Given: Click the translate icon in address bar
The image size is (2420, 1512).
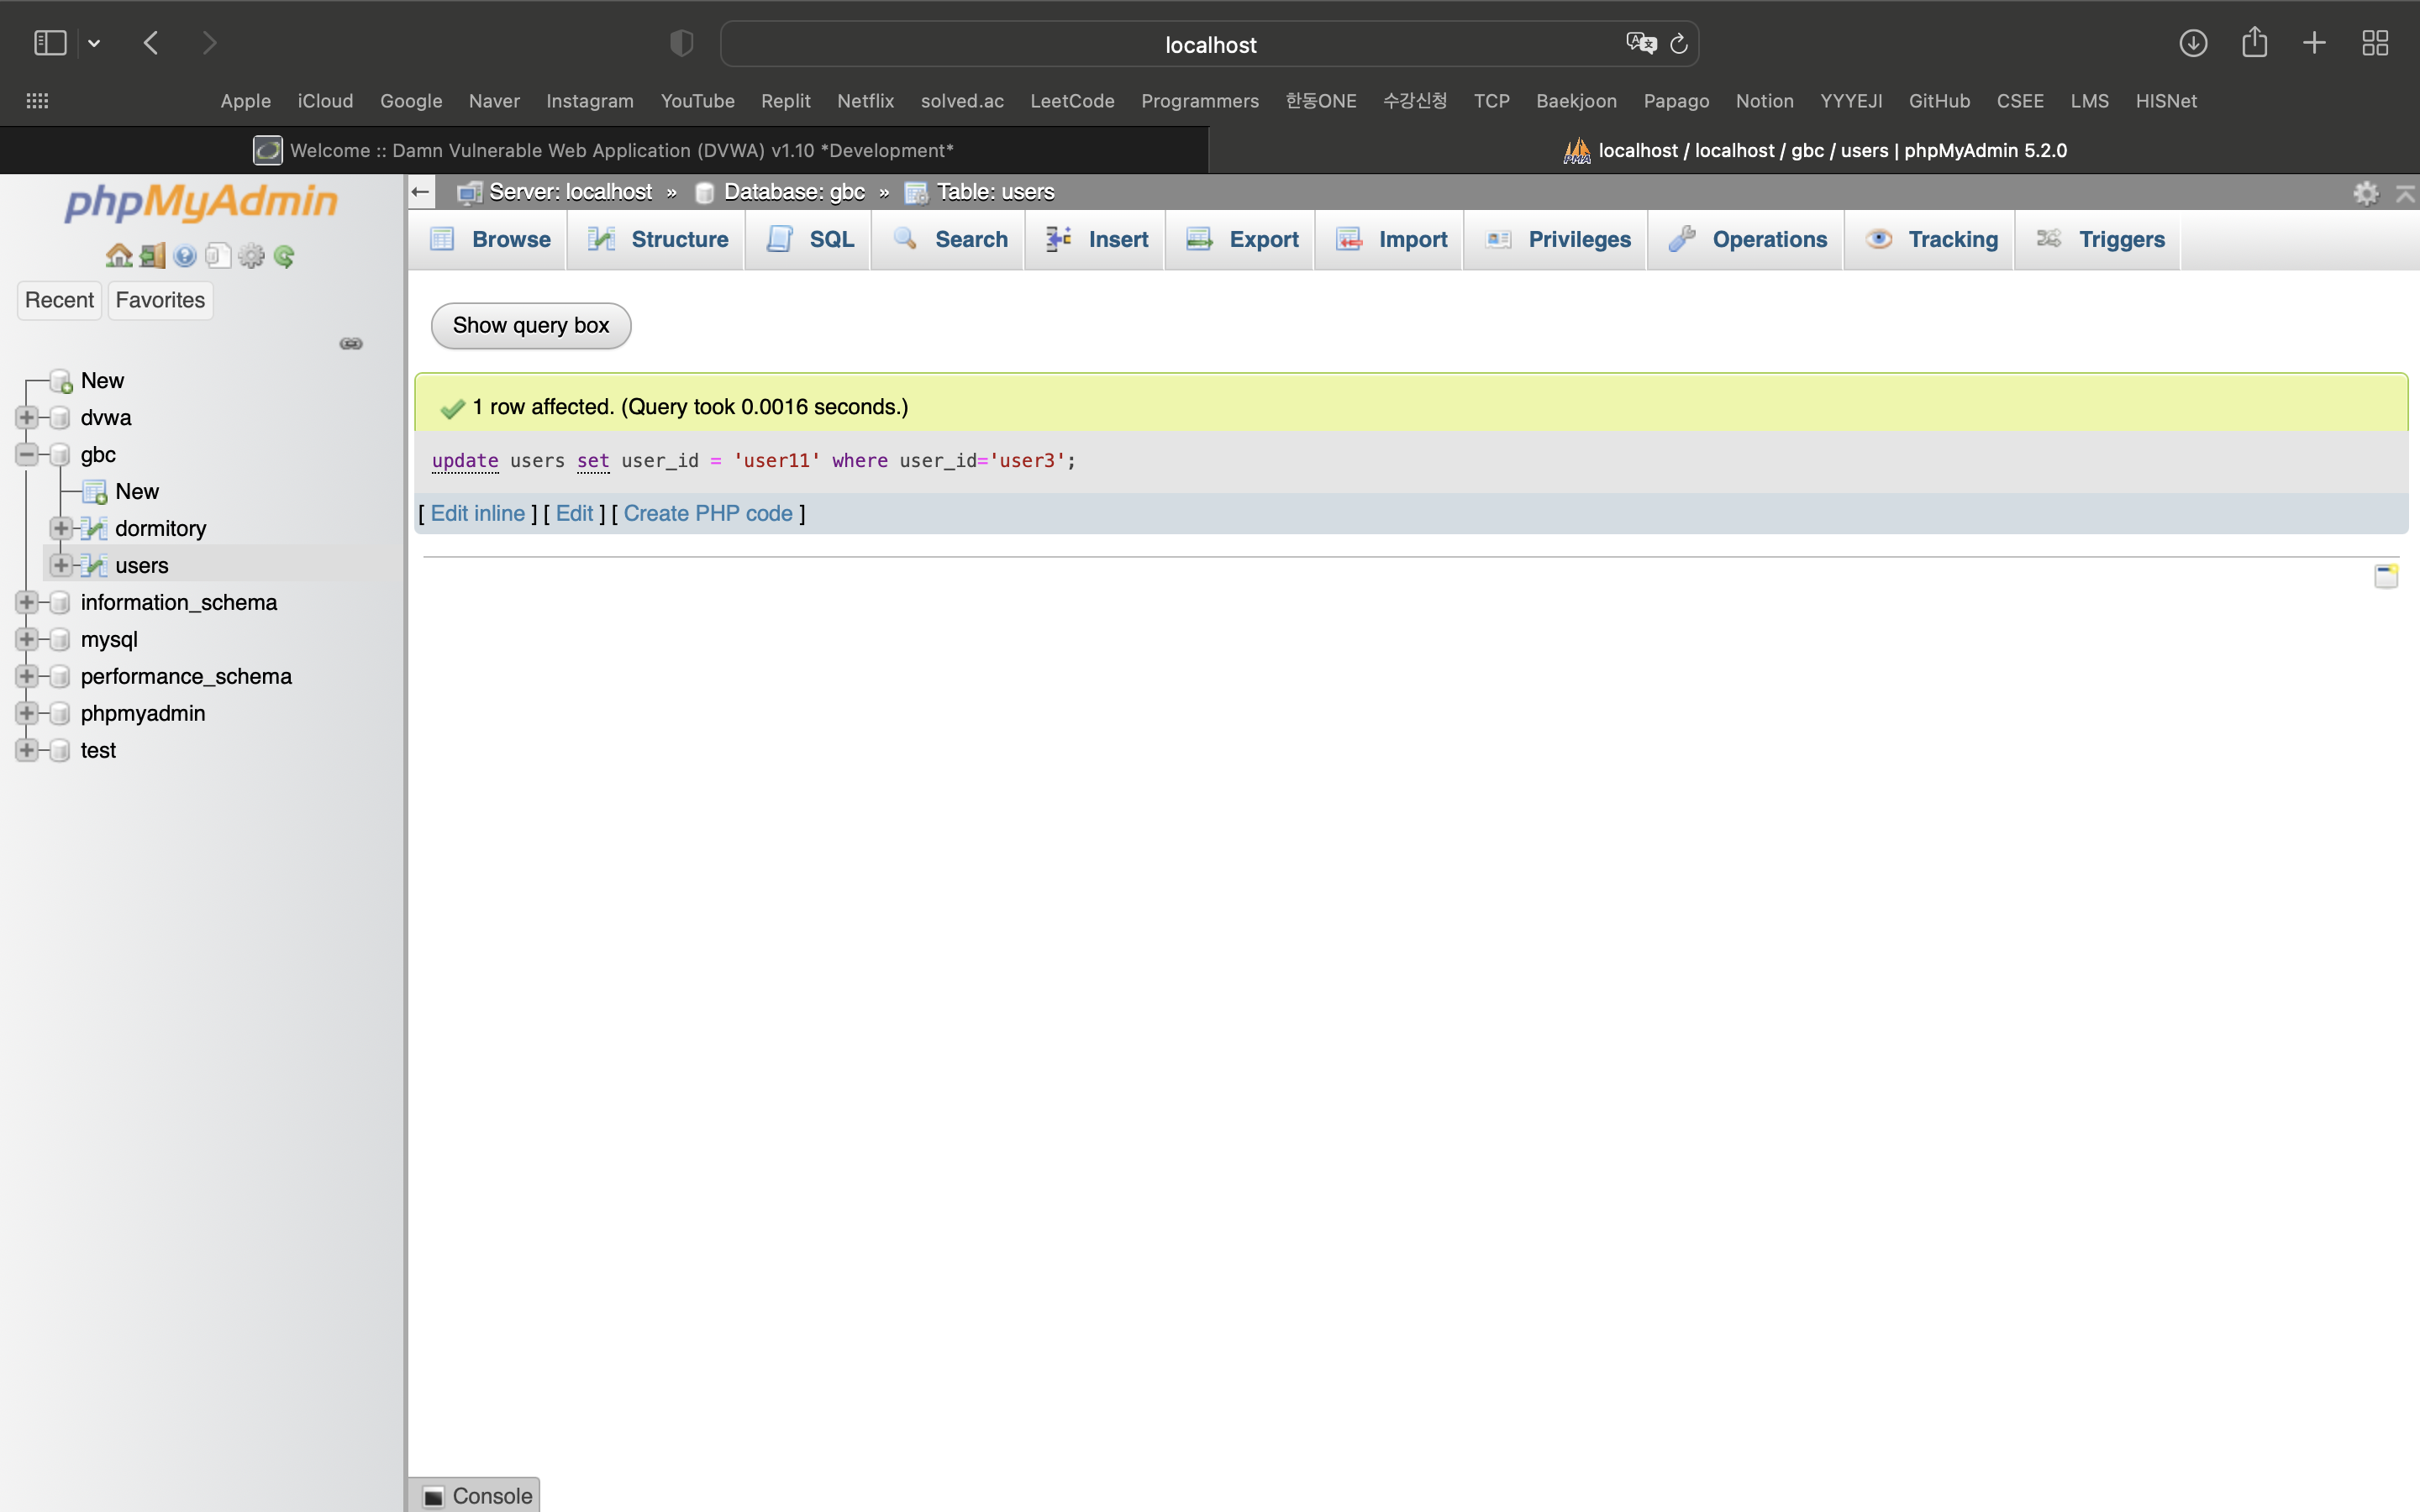Looking at the screenshot, I should coord(1641,43).
